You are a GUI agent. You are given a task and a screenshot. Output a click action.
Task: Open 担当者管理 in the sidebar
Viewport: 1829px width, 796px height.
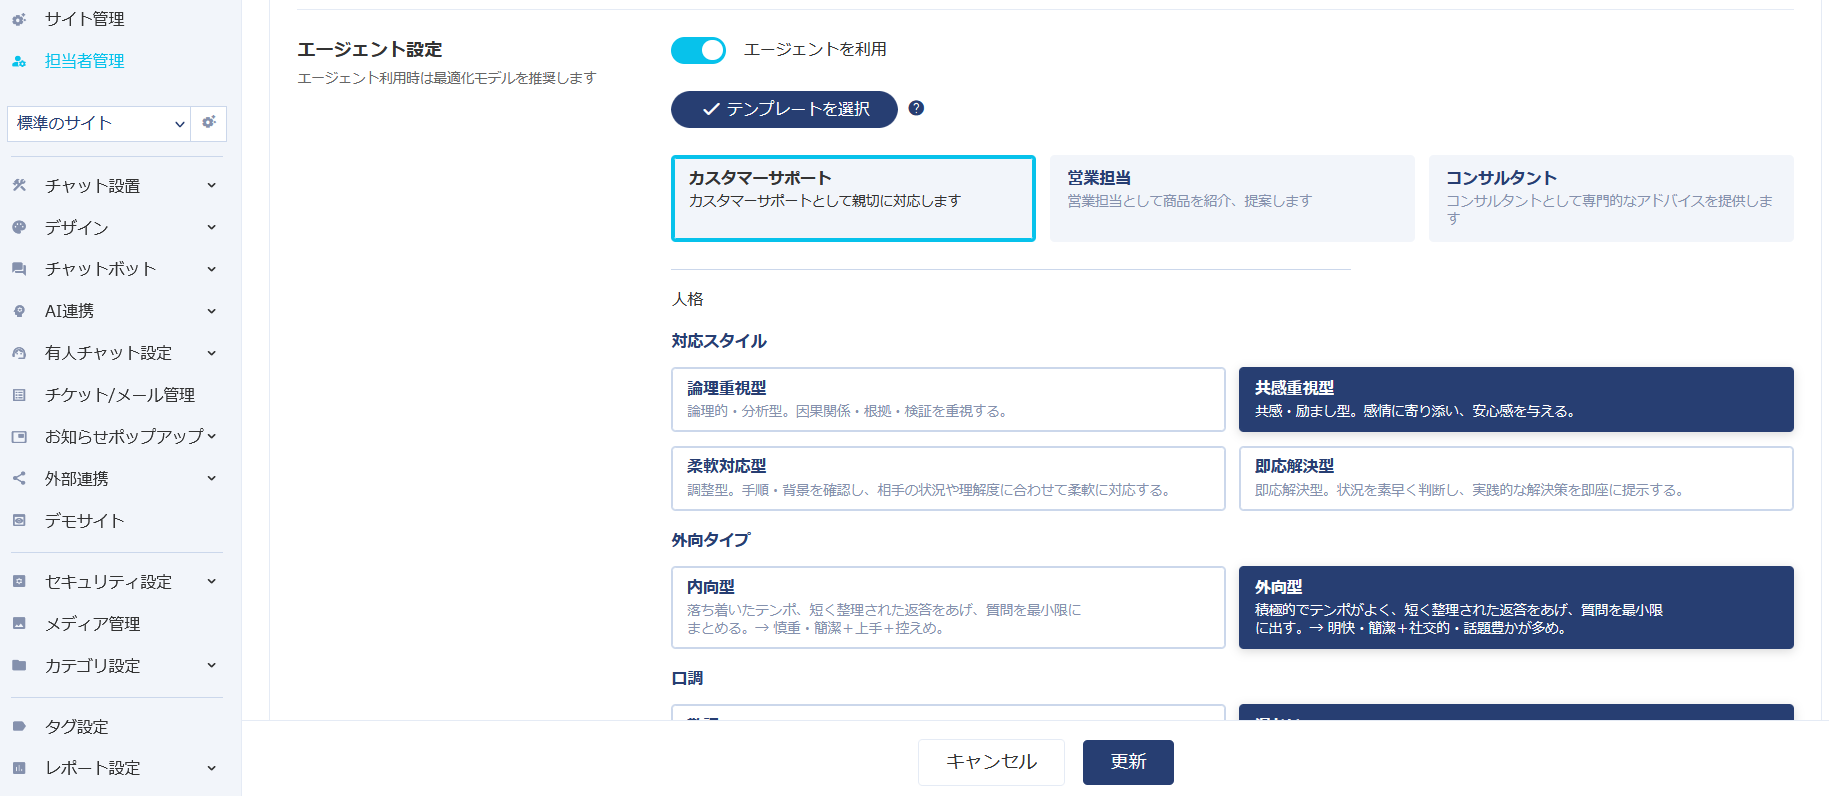pos(84,61)
